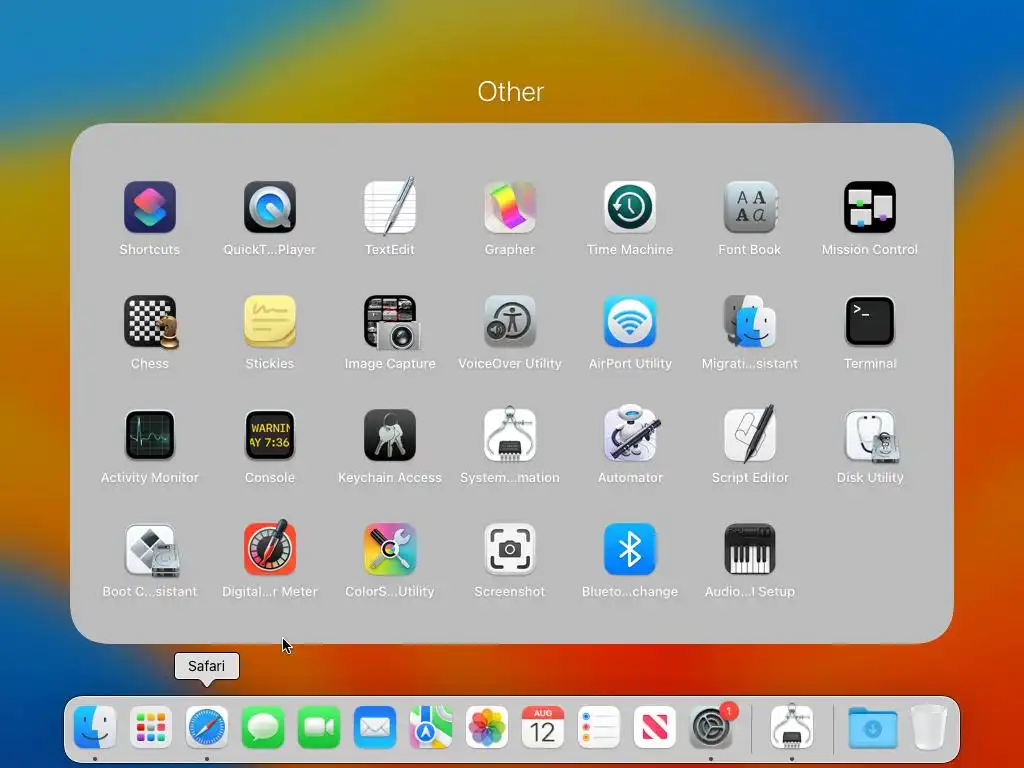Launch Disk Utility
This screenshot has width=1024, height=768.
pos(870,436)
